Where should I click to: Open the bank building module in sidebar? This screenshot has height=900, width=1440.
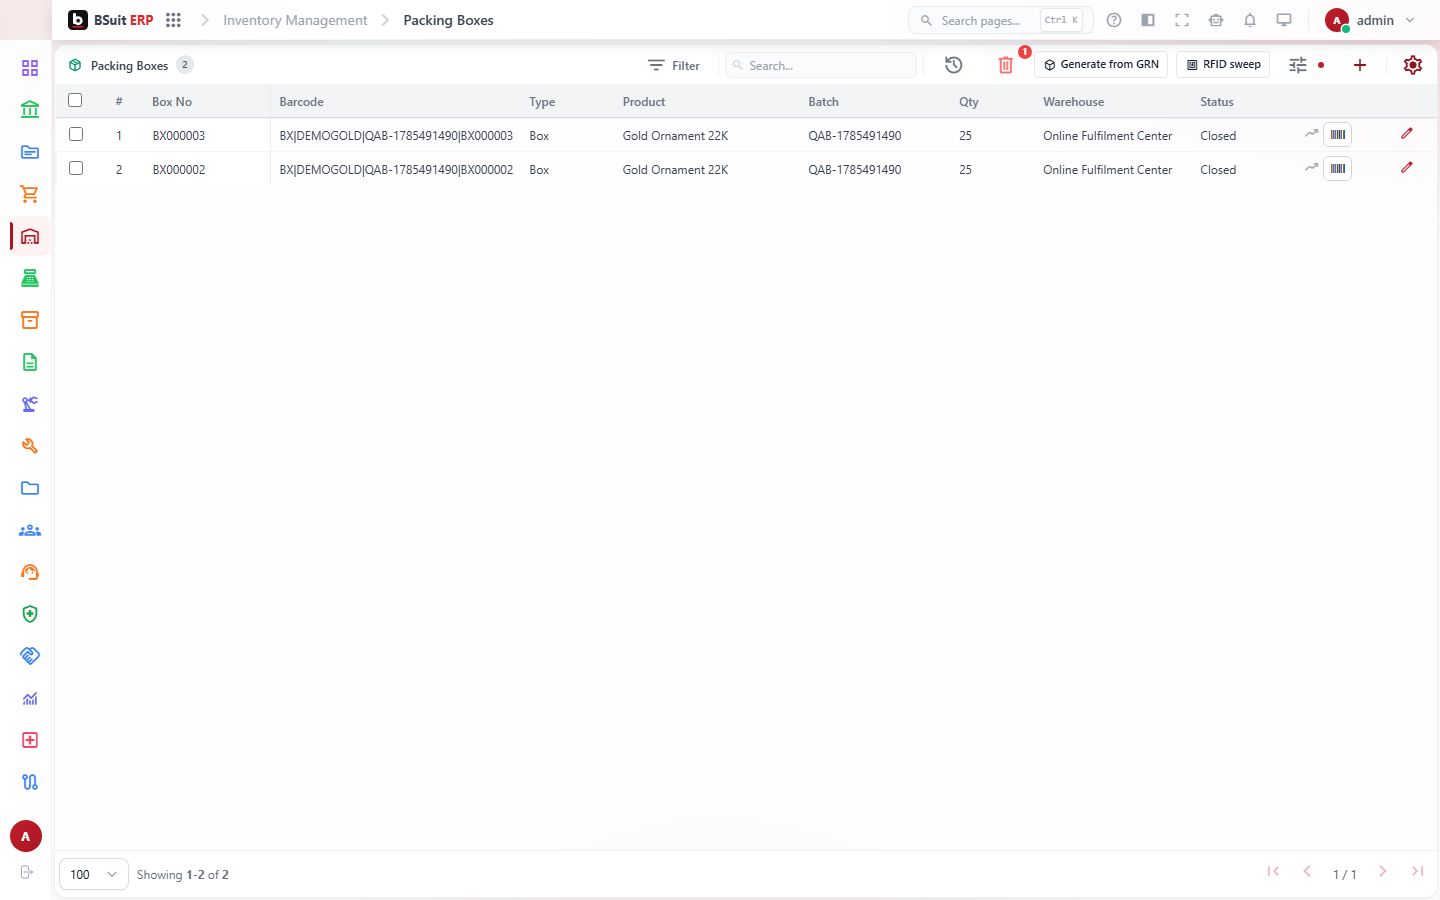(x=30, y=110)
